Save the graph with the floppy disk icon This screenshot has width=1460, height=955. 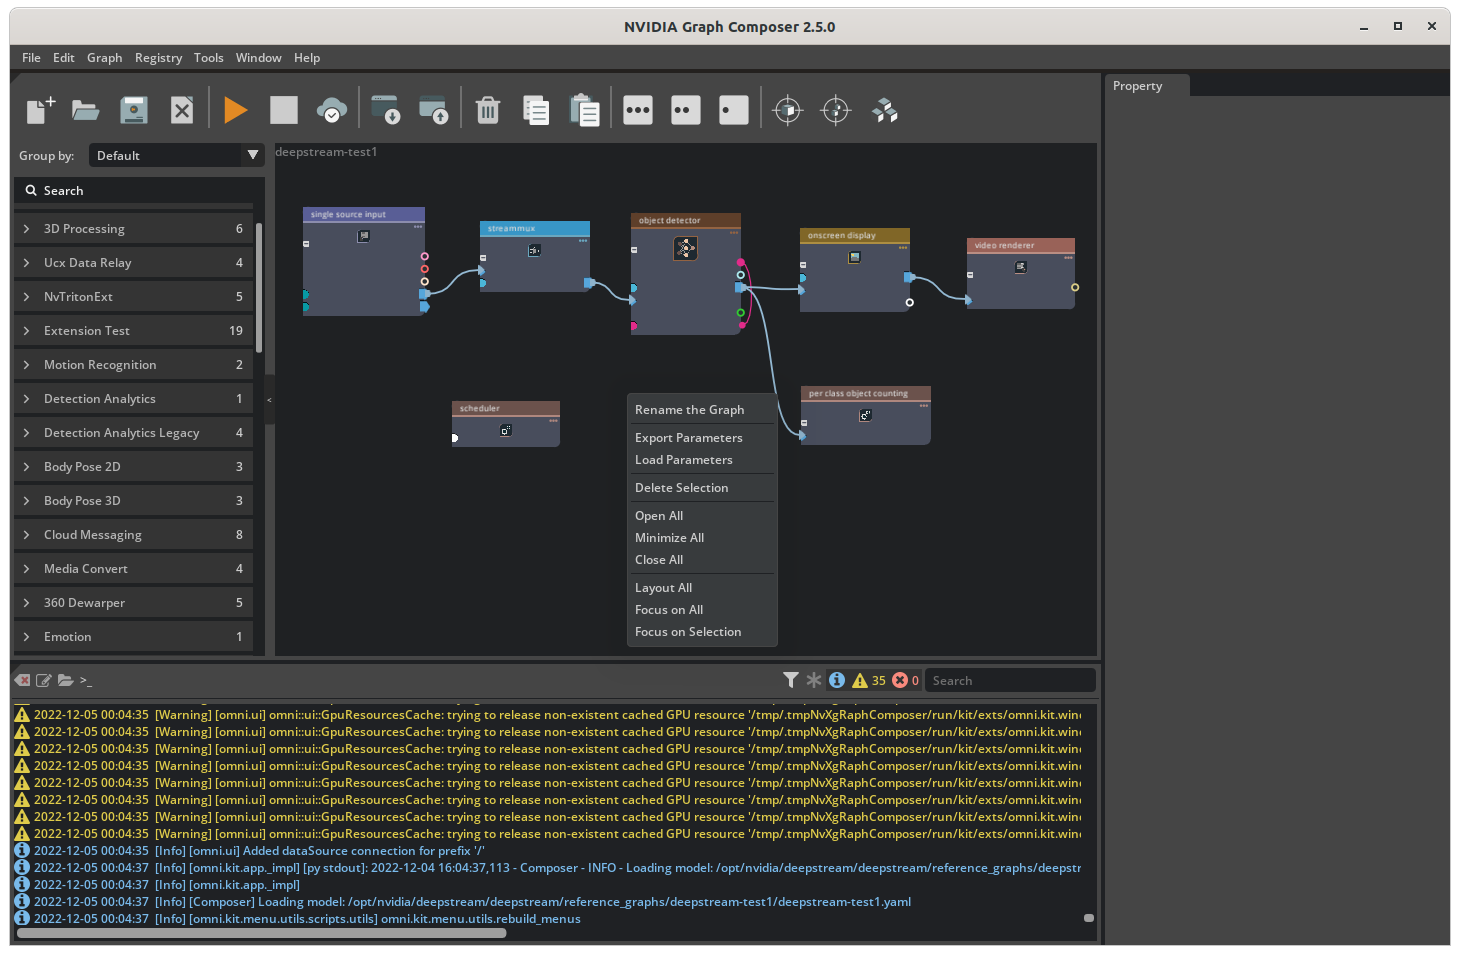(x=134, y=110)
